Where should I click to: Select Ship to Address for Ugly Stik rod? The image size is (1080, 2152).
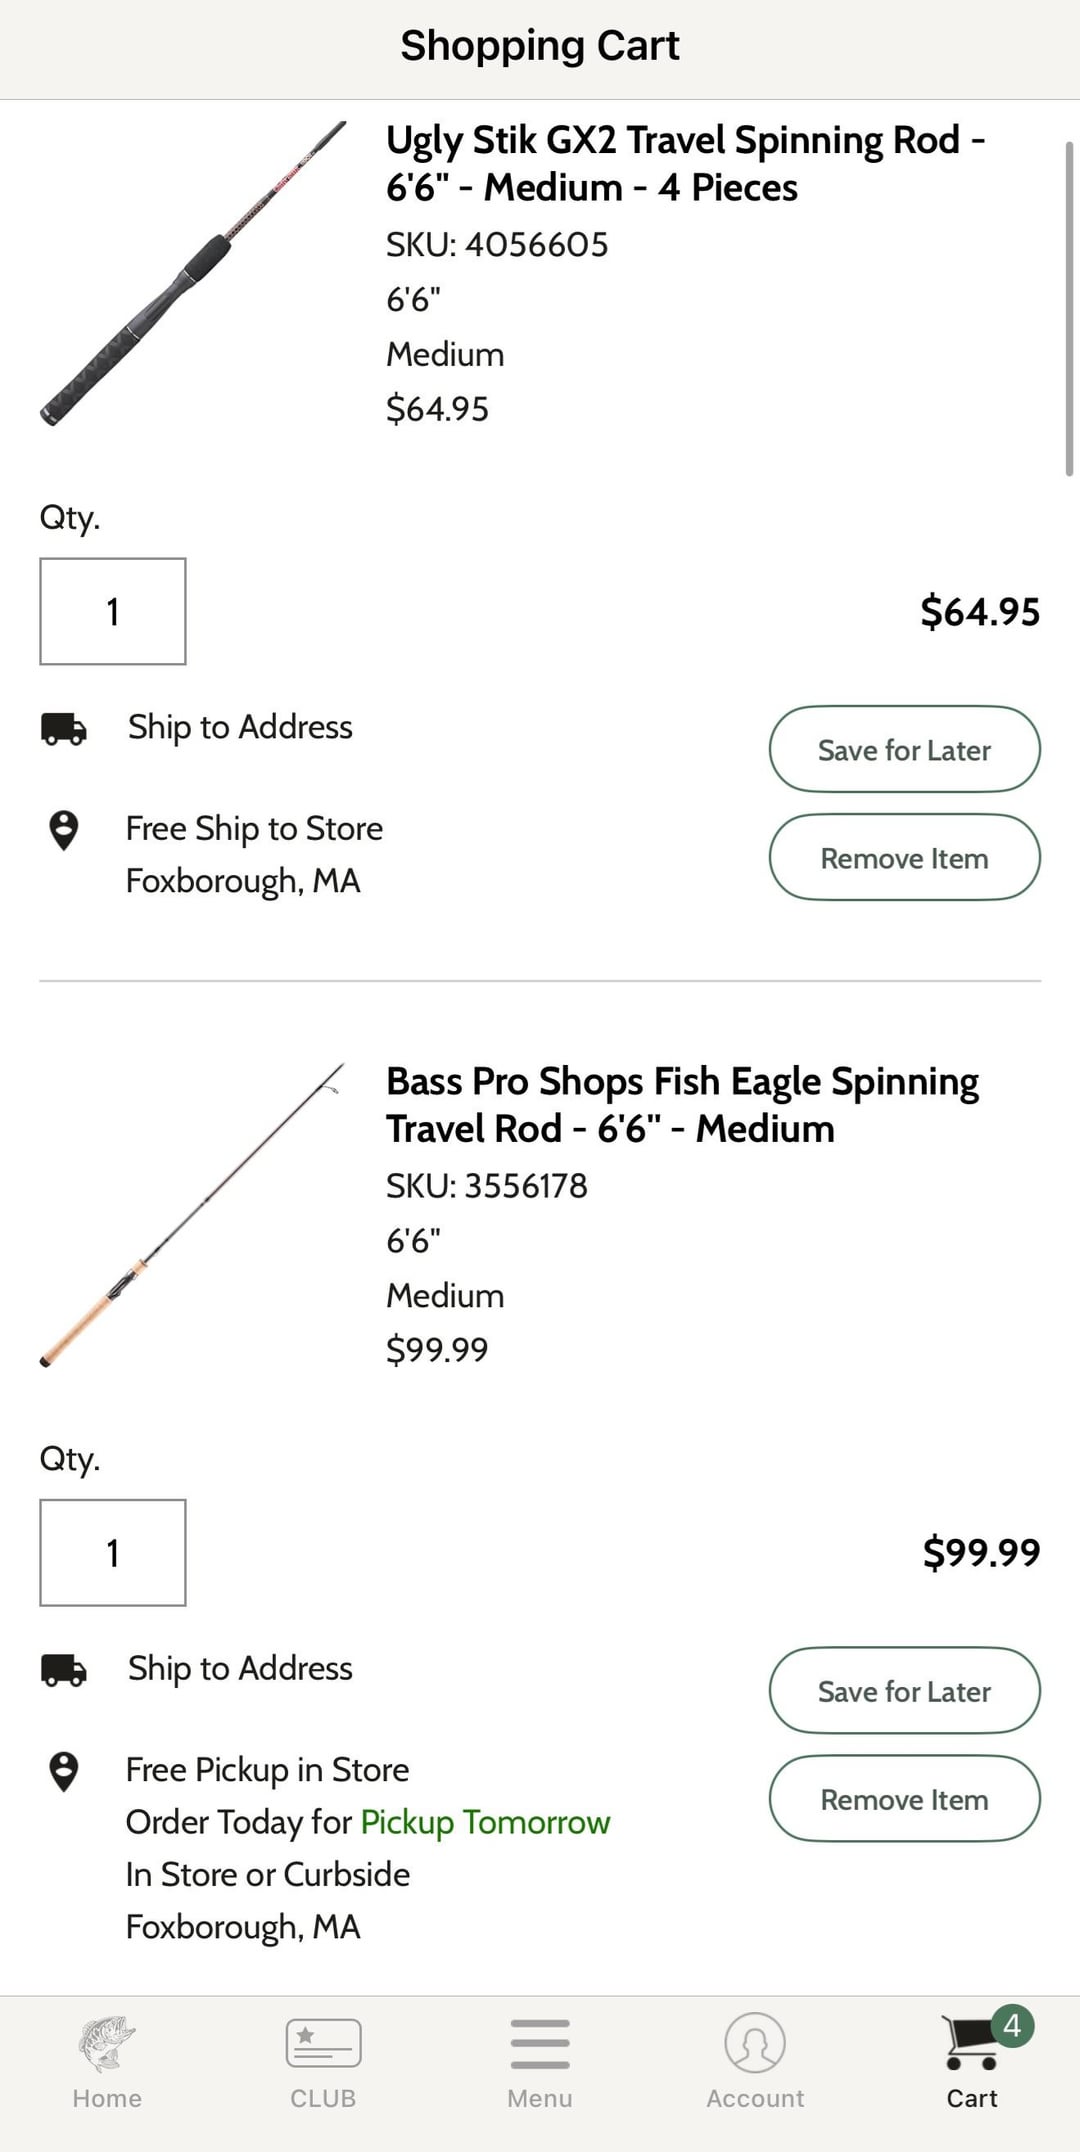[240, 727]
